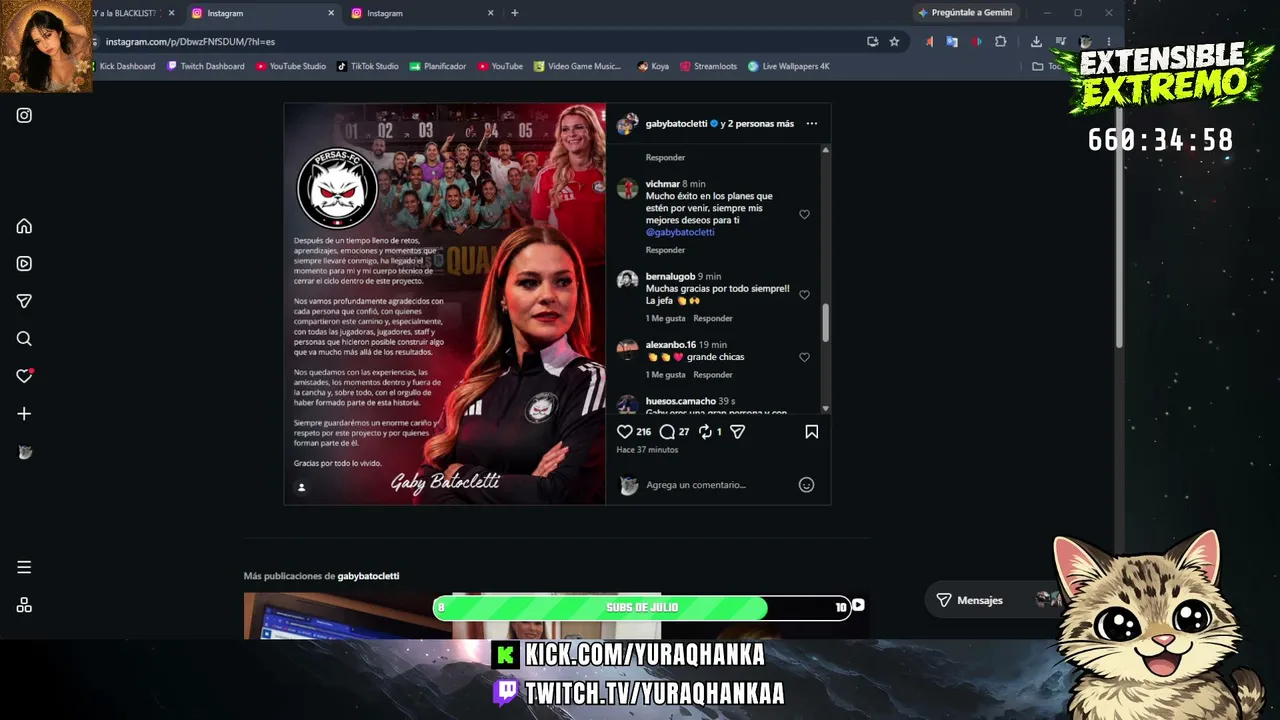
Task: Open emoji picker in comment box
Action: [x=806, y=485]
